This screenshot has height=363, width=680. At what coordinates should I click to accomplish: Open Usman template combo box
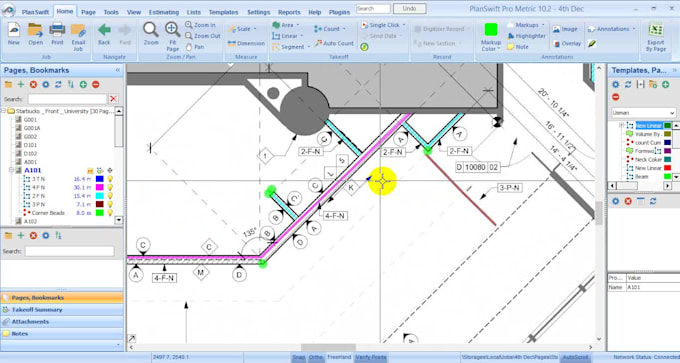tap(644, 113)
